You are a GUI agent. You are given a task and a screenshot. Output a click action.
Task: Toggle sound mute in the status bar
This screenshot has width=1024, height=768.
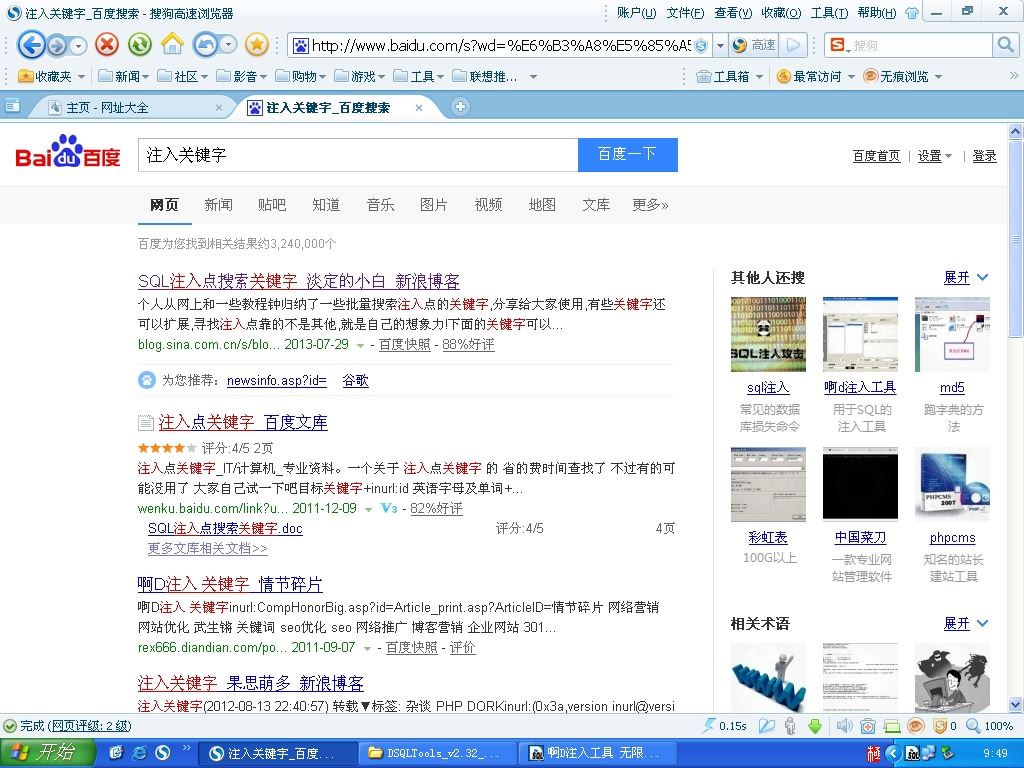point(844,726)
